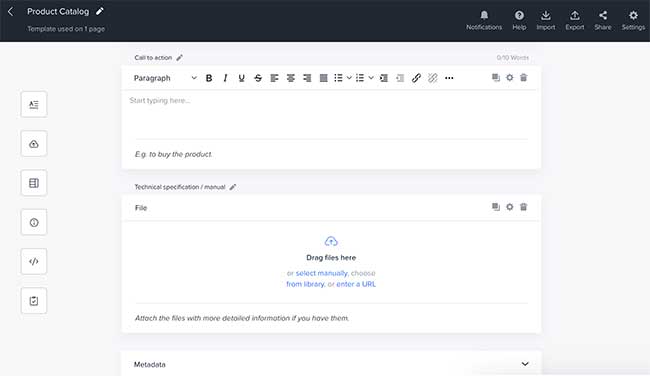
Task: Remove link from text
Action: (433, 78)
